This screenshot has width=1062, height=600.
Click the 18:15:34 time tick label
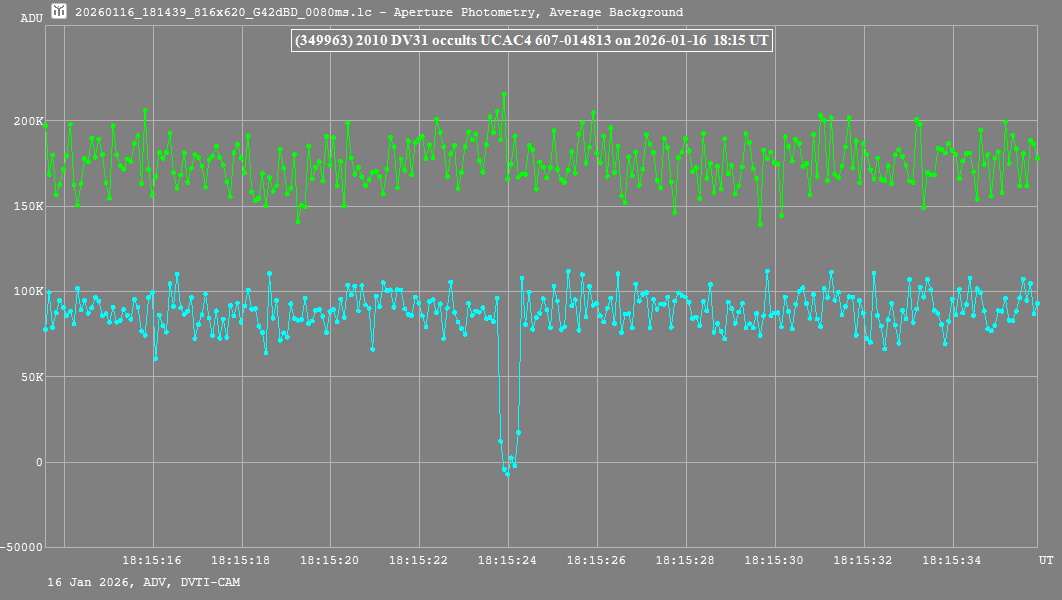[x=951, y=561]
